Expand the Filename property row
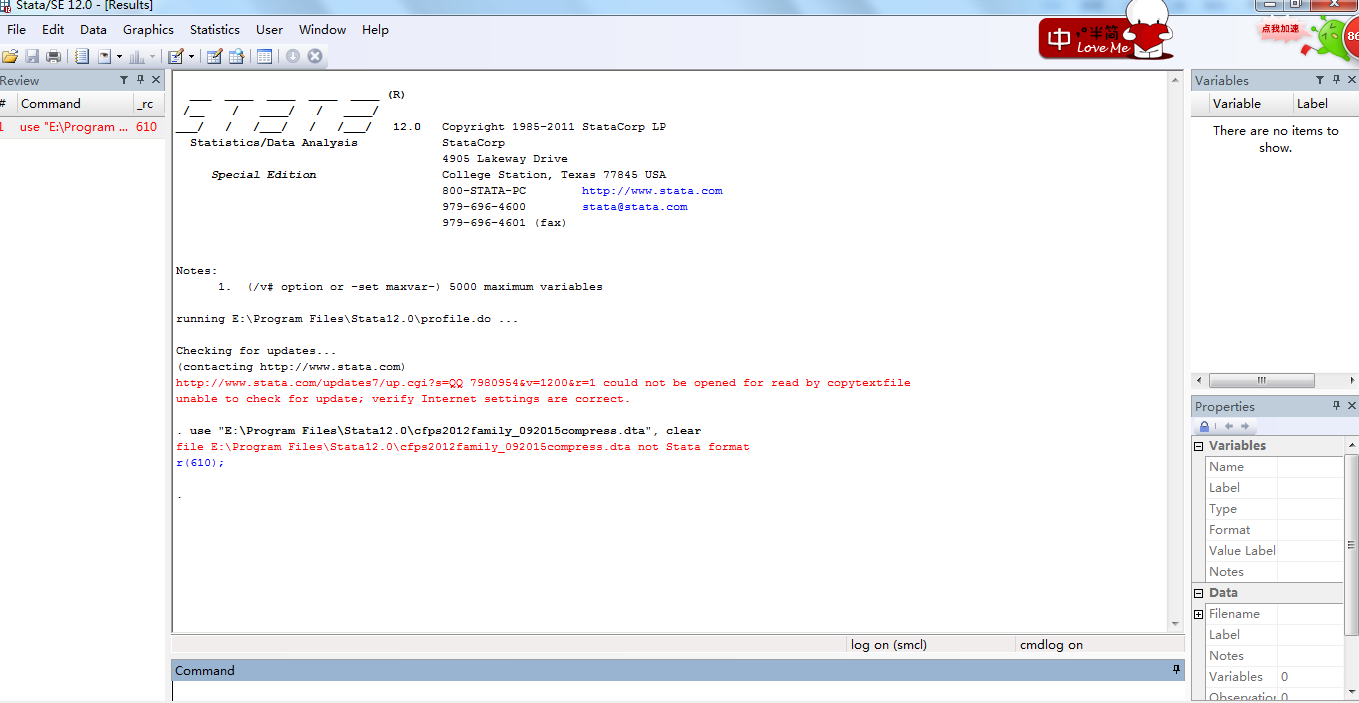1359x703 pixels. [x=1199, y=614]
